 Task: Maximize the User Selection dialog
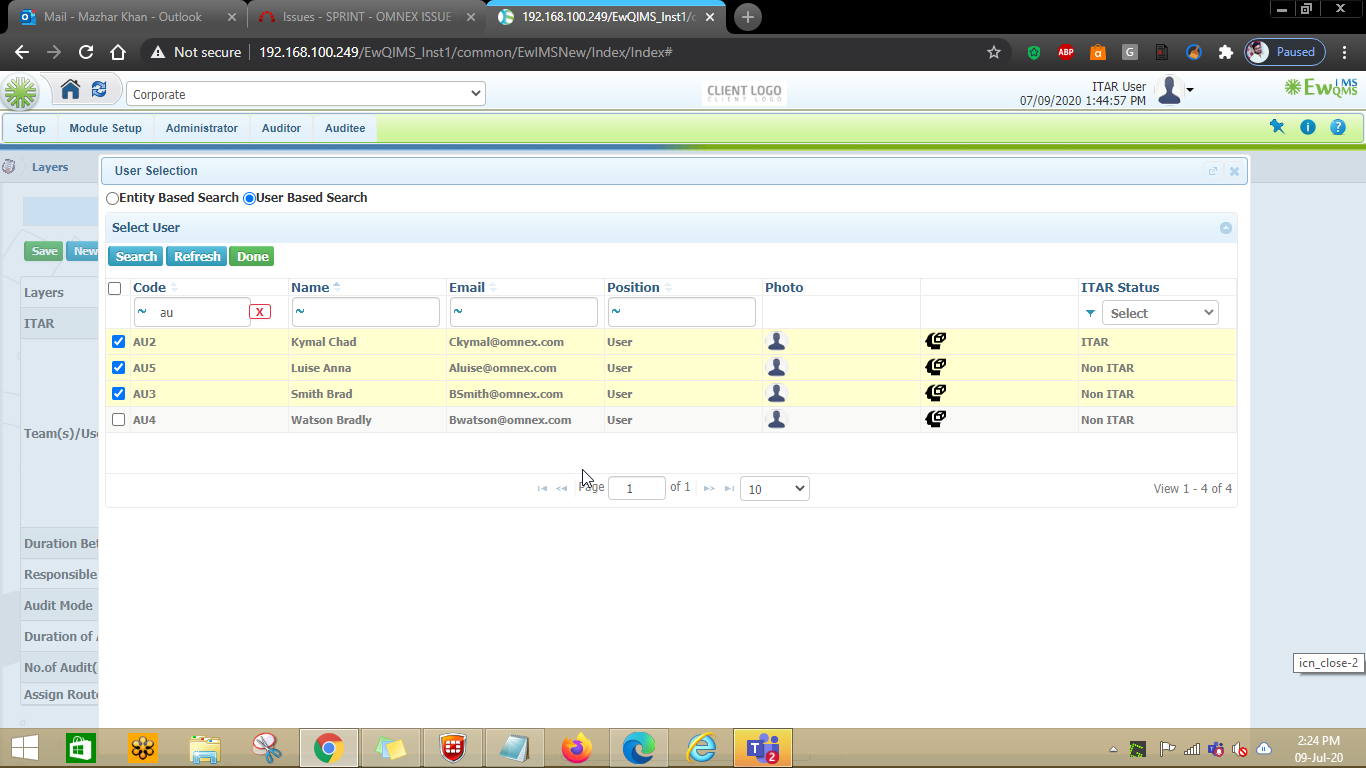pos(1213,171)
